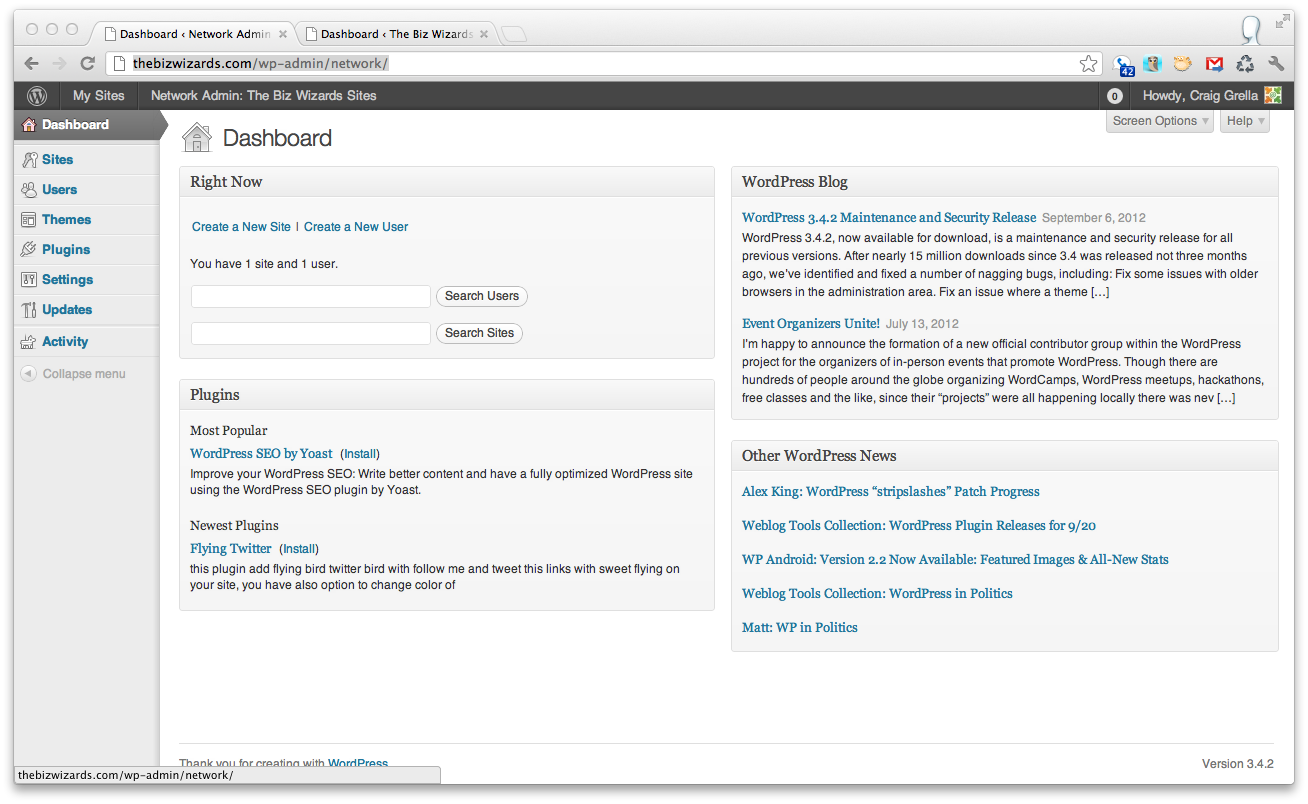Image resolution: width=1308 pixels, height=804 pixels.
Task: Open a new browser tab
Action: (513, 35)
